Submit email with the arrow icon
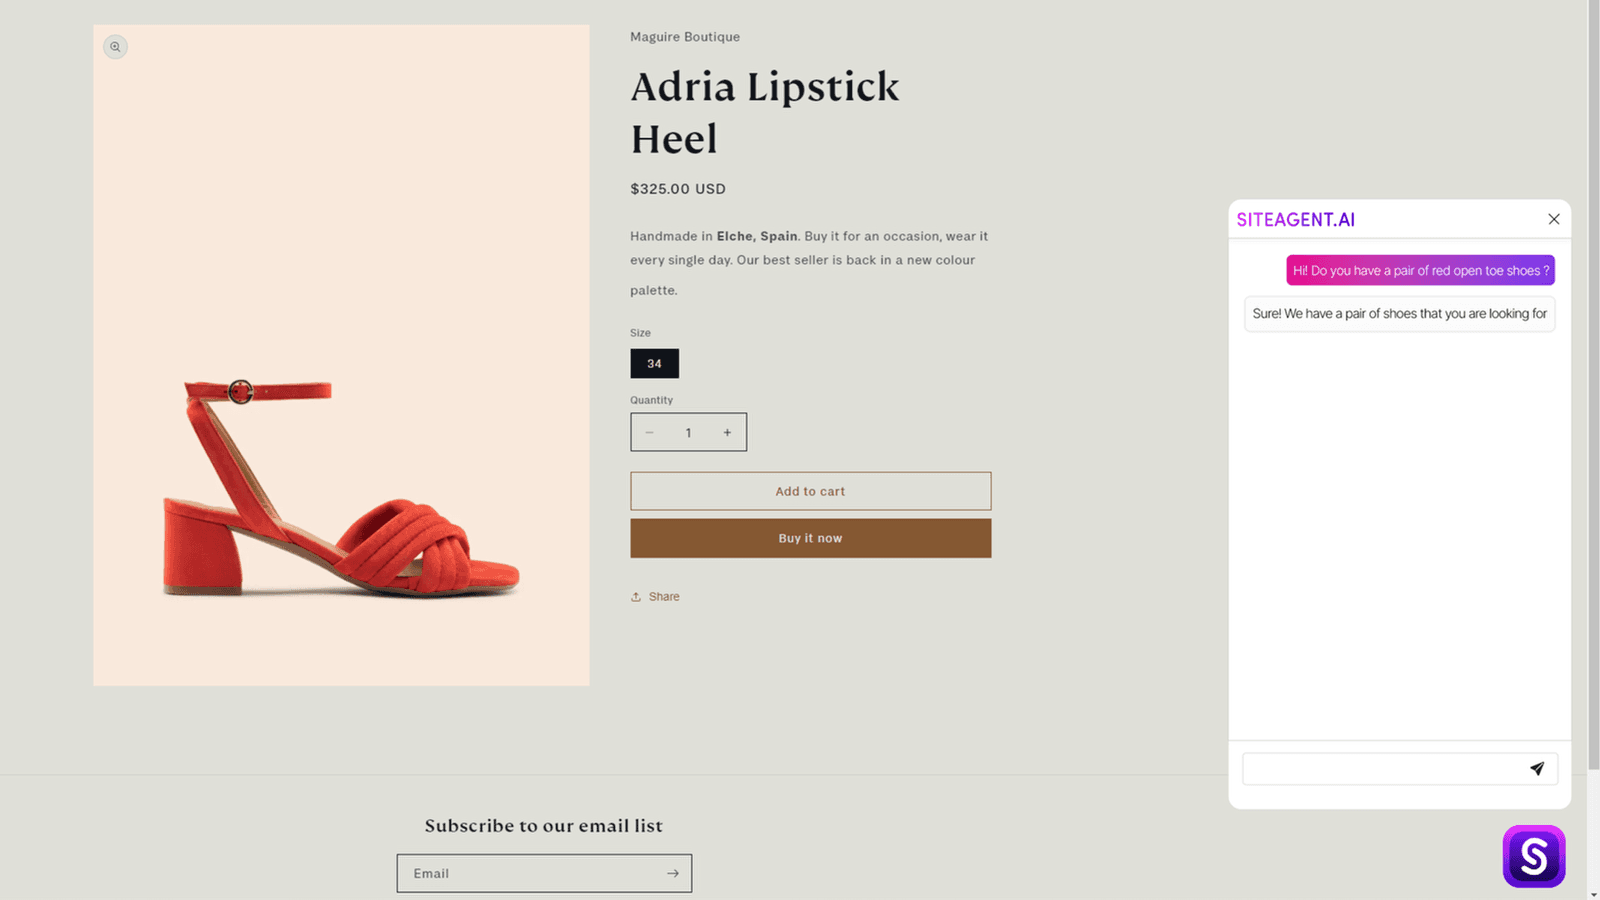 tap(672, 873)
